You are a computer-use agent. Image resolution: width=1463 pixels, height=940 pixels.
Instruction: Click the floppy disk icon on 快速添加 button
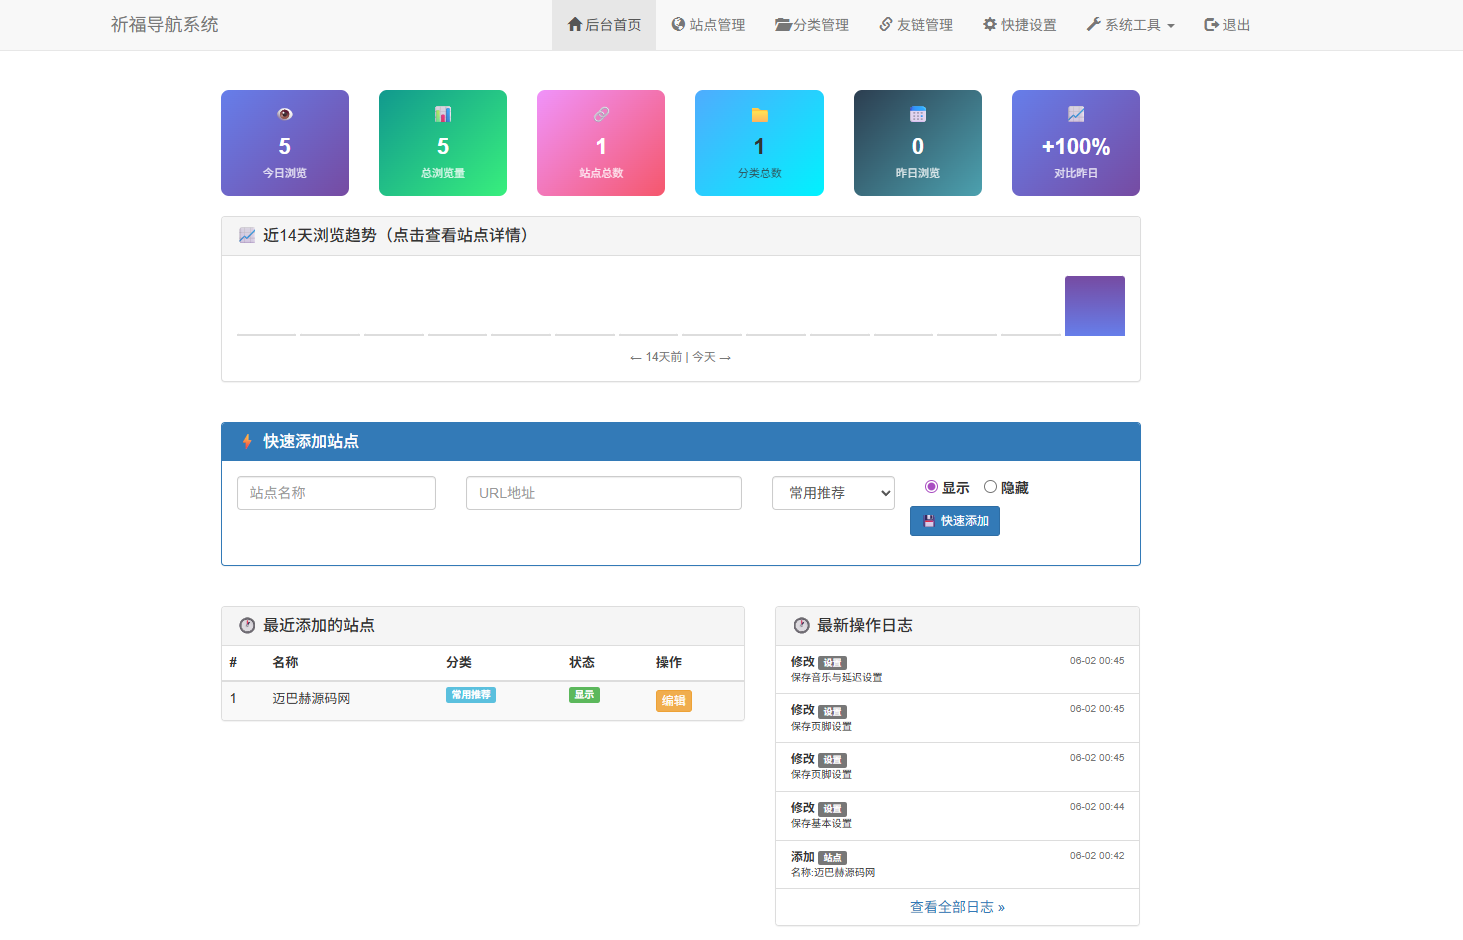(928, 521)
